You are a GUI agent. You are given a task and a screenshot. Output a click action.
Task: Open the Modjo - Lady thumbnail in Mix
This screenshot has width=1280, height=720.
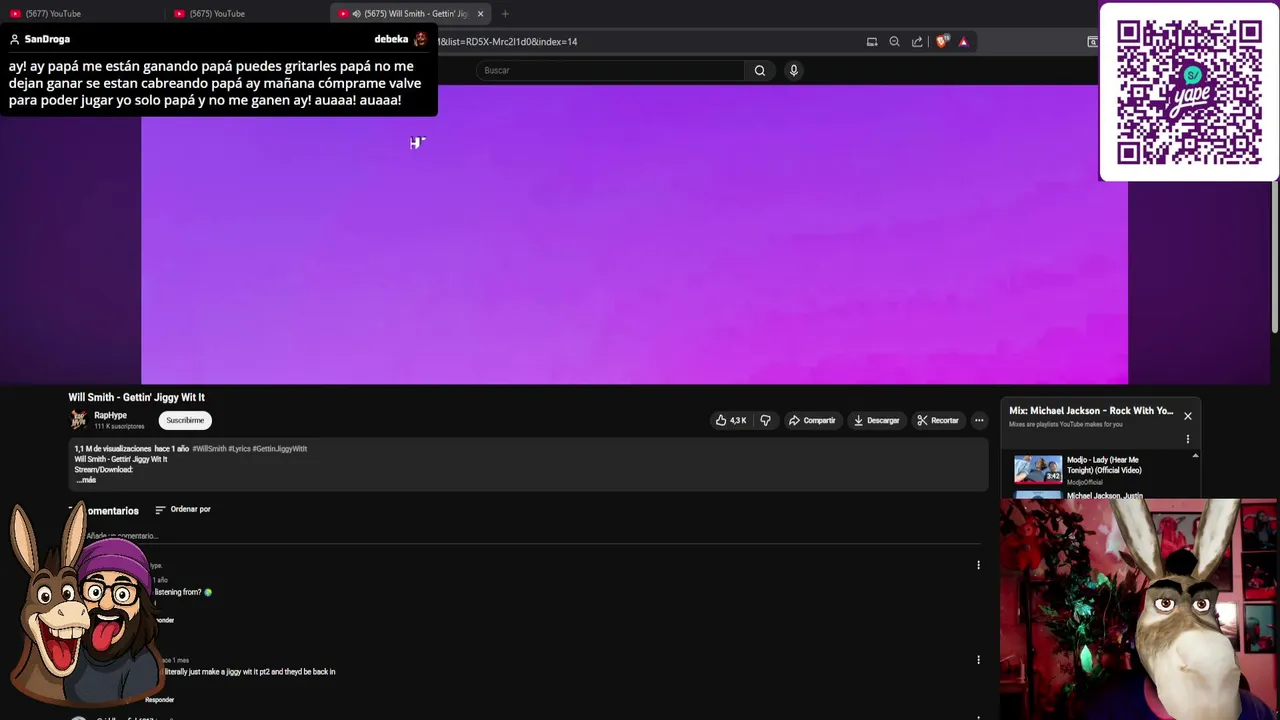click(1038, 469)
